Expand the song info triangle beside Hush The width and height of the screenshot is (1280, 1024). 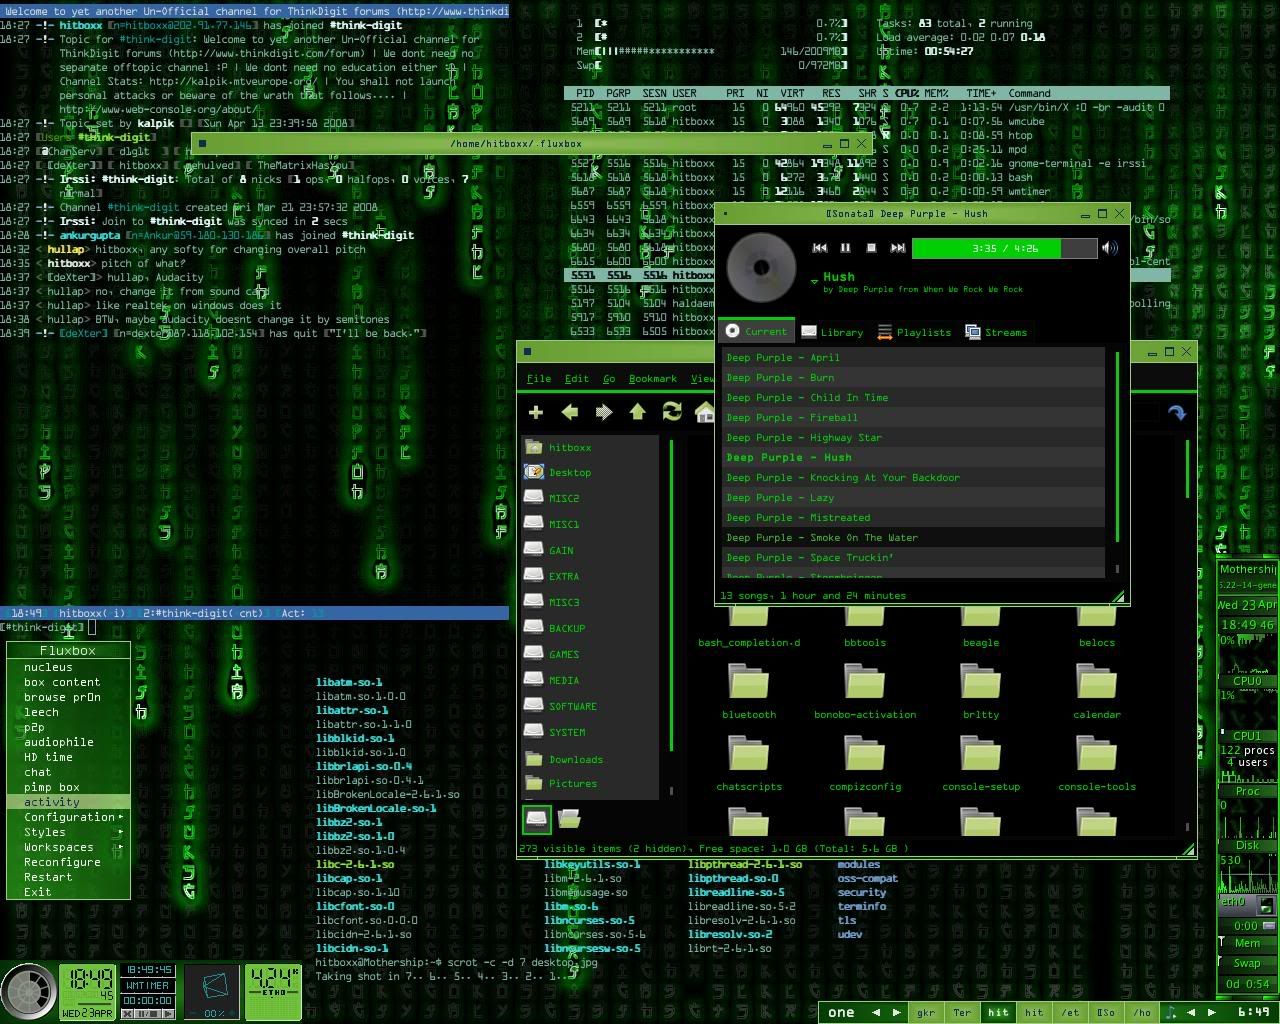point(814,283)
